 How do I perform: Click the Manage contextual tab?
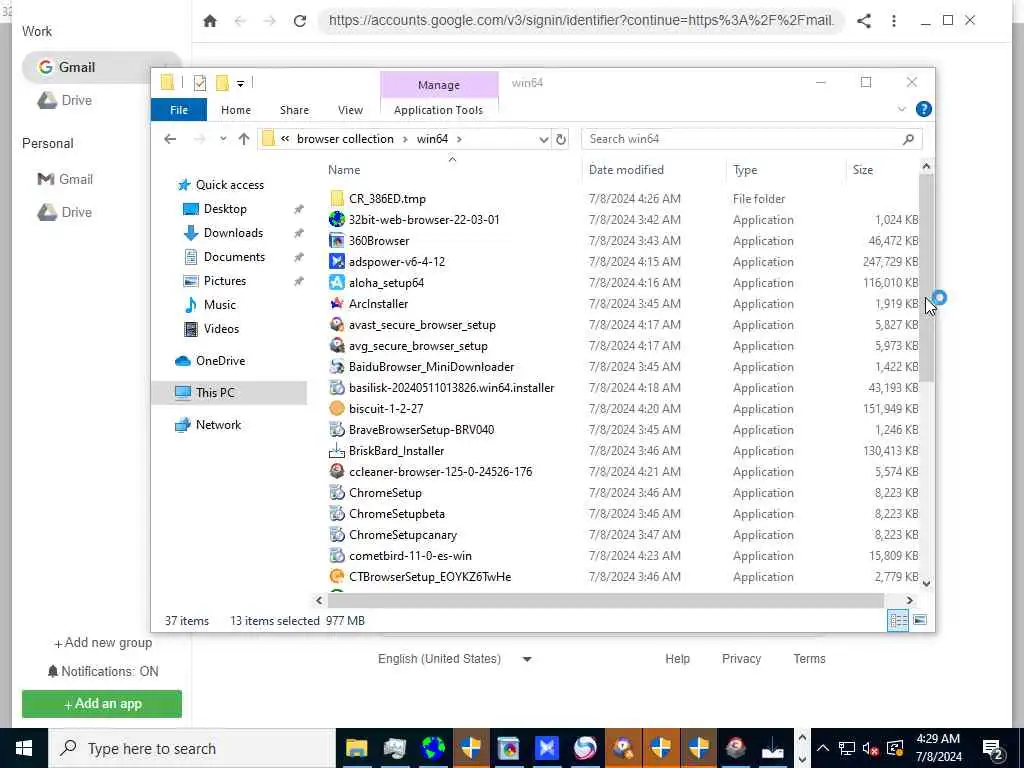[439, 85]
